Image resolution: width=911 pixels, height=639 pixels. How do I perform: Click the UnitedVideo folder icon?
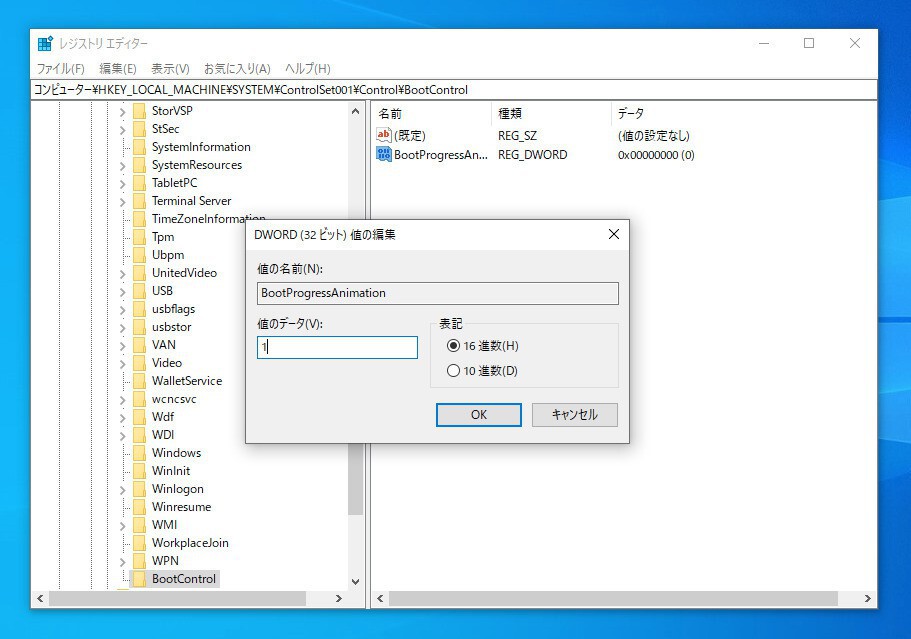139,273
